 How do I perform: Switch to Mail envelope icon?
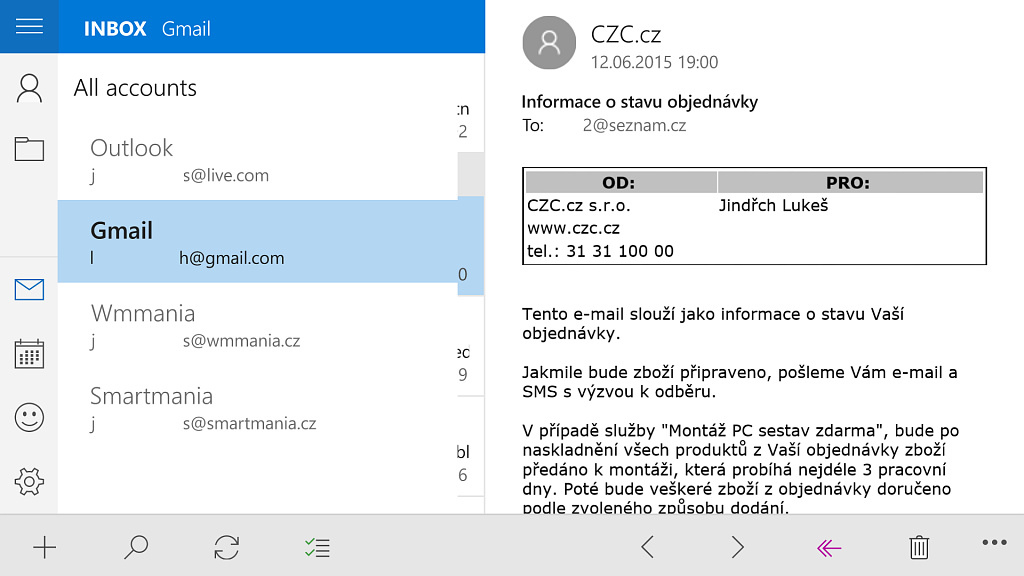(29, 289)
